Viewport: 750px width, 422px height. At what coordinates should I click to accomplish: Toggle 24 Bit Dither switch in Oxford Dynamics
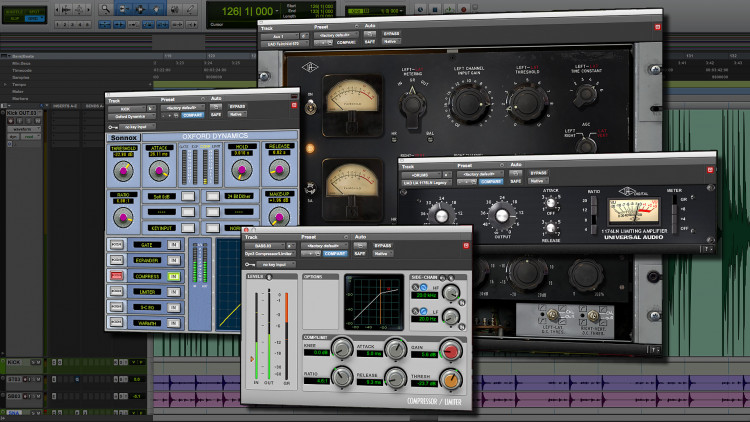coord(213,196)
